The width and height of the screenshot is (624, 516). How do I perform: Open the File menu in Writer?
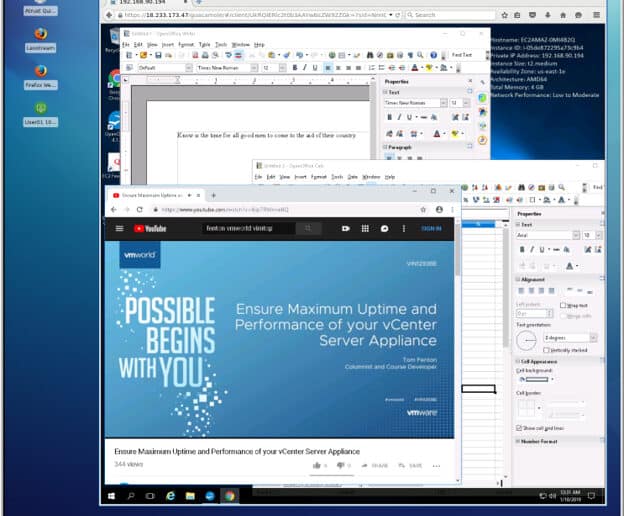(126, 45)
